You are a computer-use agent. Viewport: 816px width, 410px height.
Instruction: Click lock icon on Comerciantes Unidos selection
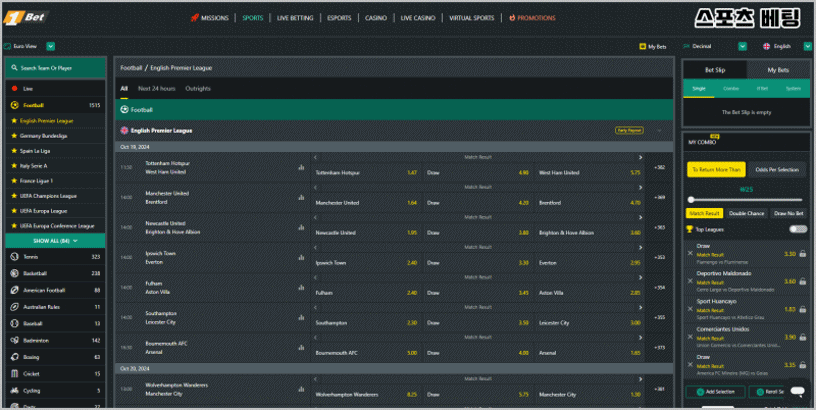(x=802, y=337)
